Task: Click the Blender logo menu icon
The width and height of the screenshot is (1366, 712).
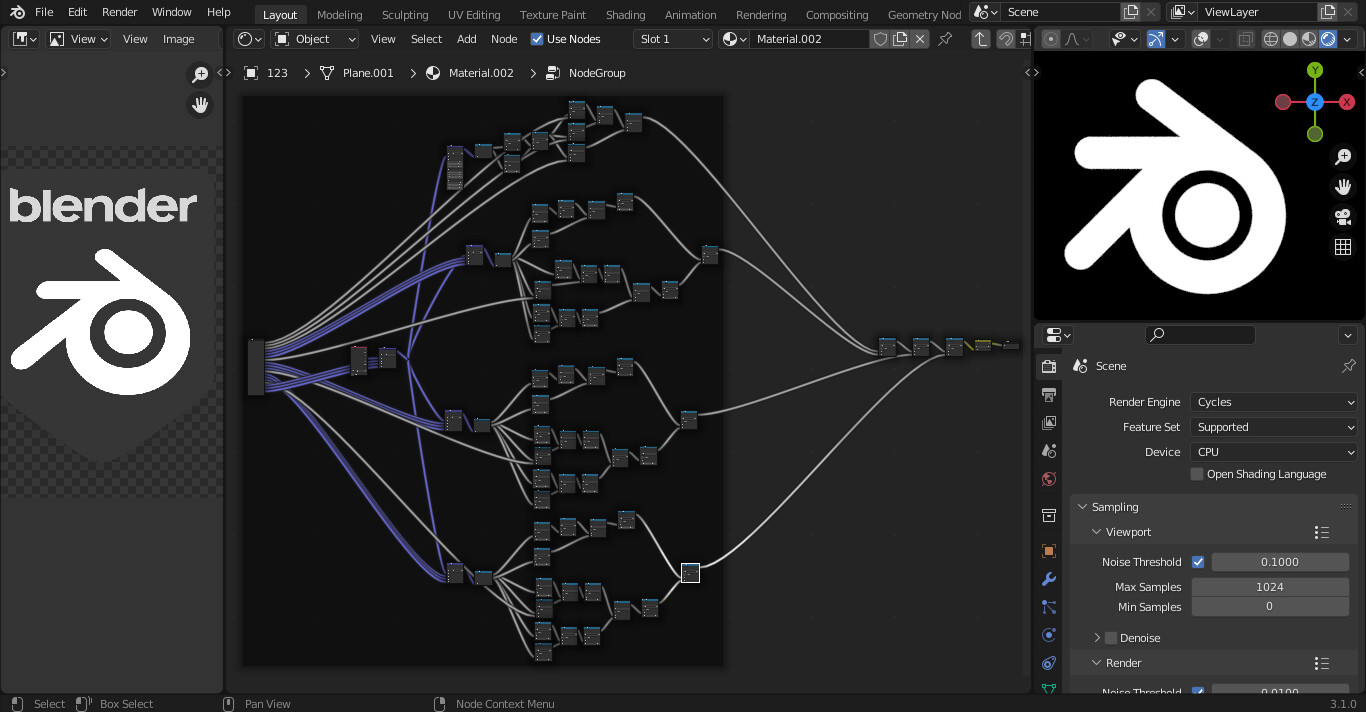Action: (16, 13)
